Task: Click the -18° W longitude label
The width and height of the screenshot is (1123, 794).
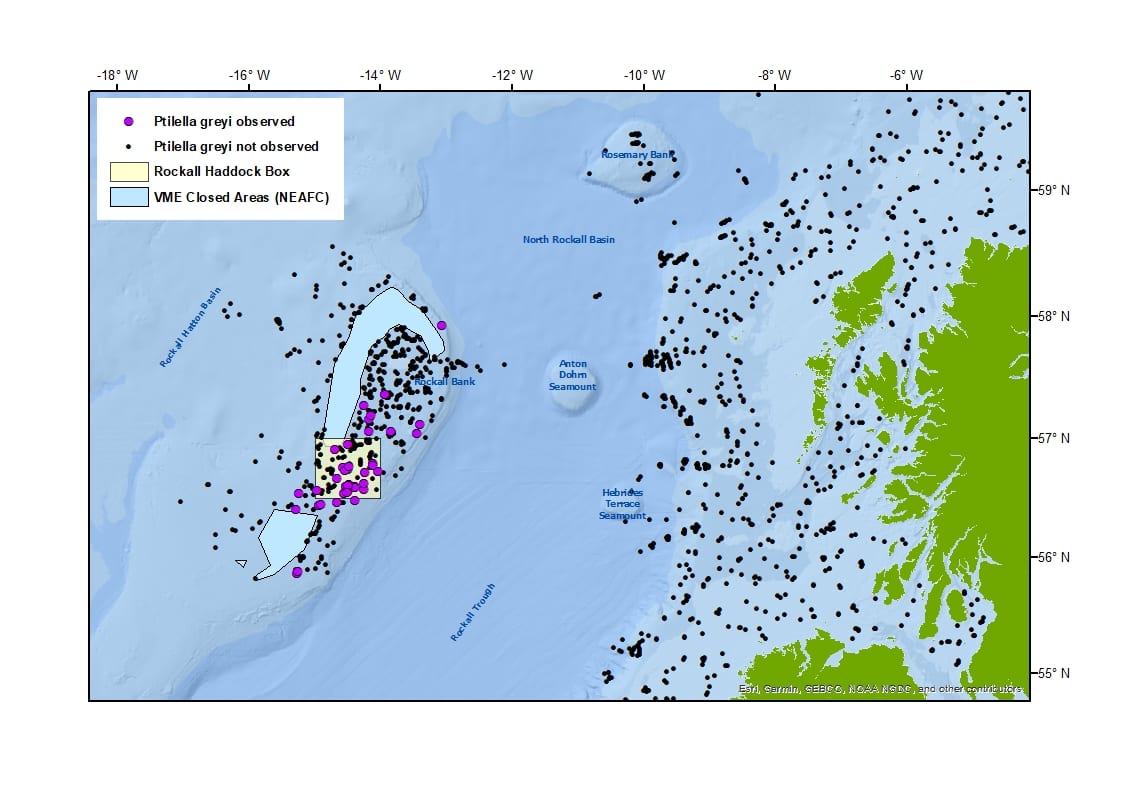Action: 117,75
